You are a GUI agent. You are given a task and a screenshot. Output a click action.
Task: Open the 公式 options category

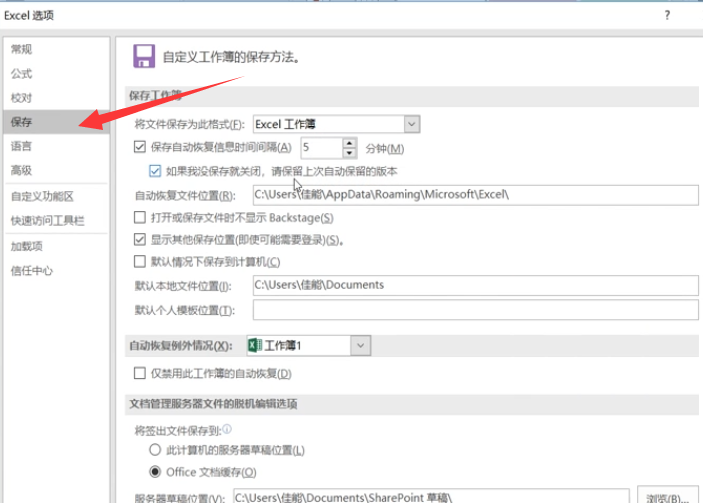(x=56, y=74)
